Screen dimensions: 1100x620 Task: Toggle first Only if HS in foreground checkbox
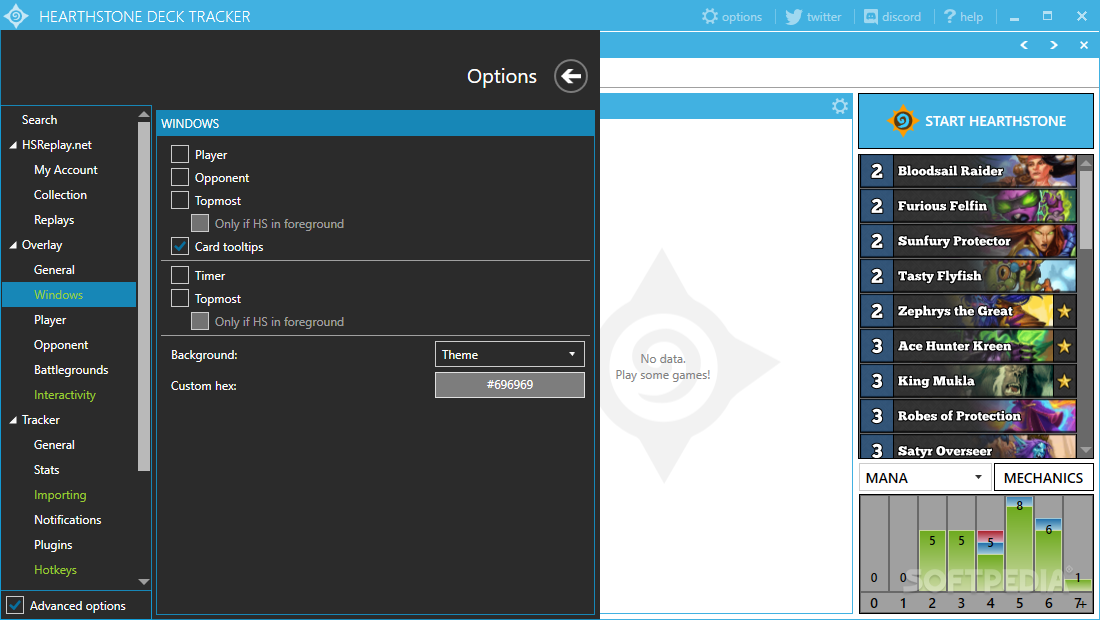[200, 223]
